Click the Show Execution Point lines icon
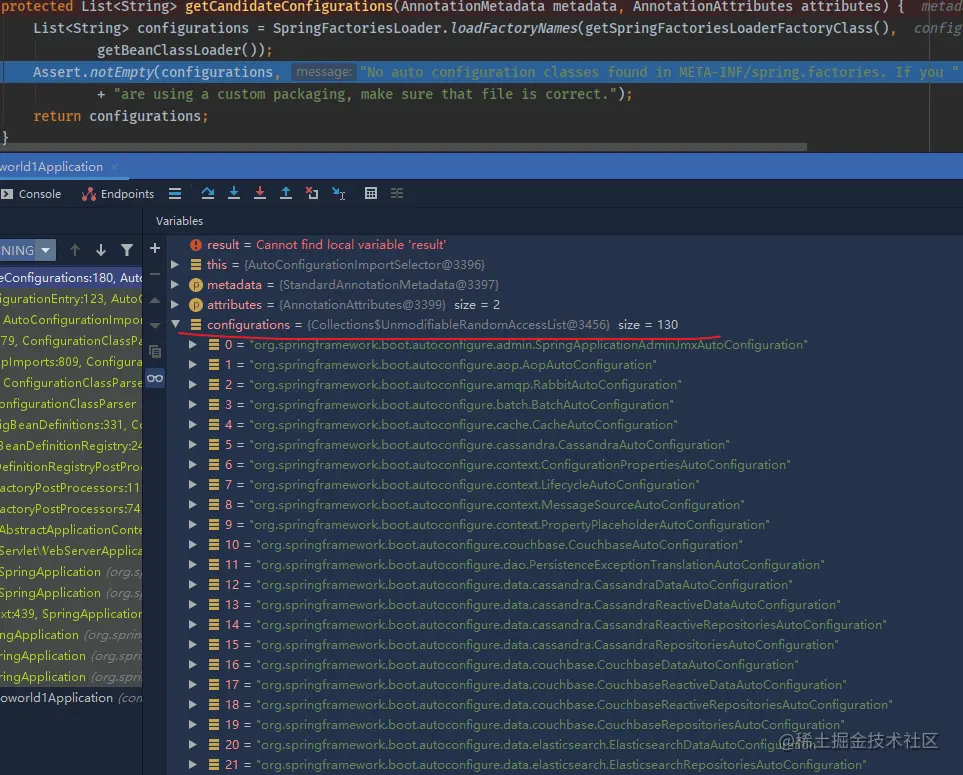The width and height of the screenshot is (963, 775). click(175, 193)
